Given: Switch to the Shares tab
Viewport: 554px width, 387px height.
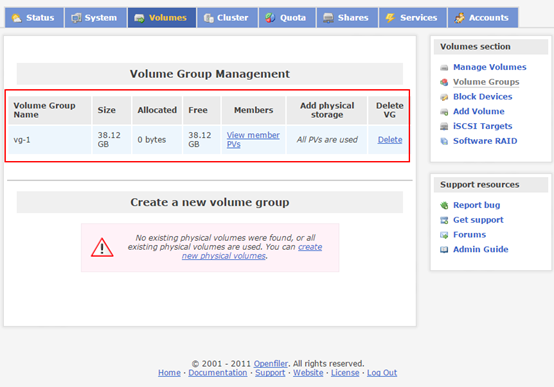Looking at the screenshot, I should click(347, 18).
